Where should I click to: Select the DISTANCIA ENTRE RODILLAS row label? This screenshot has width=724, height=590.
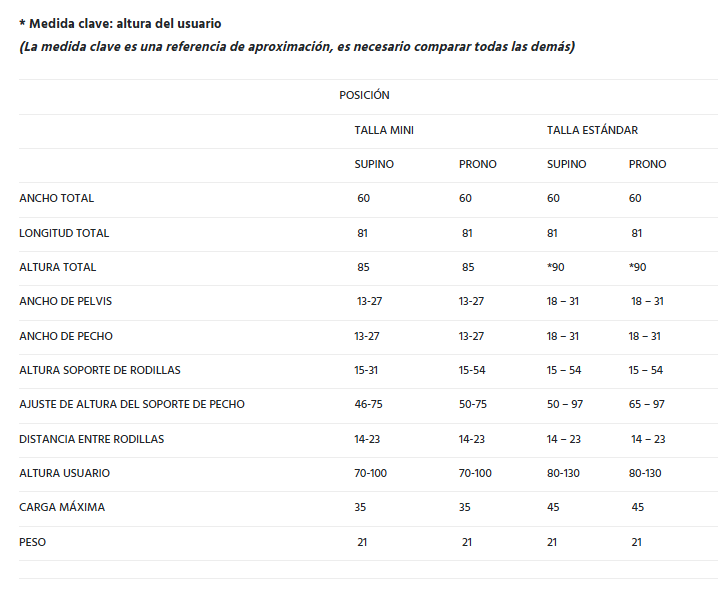tap(92, 439)
